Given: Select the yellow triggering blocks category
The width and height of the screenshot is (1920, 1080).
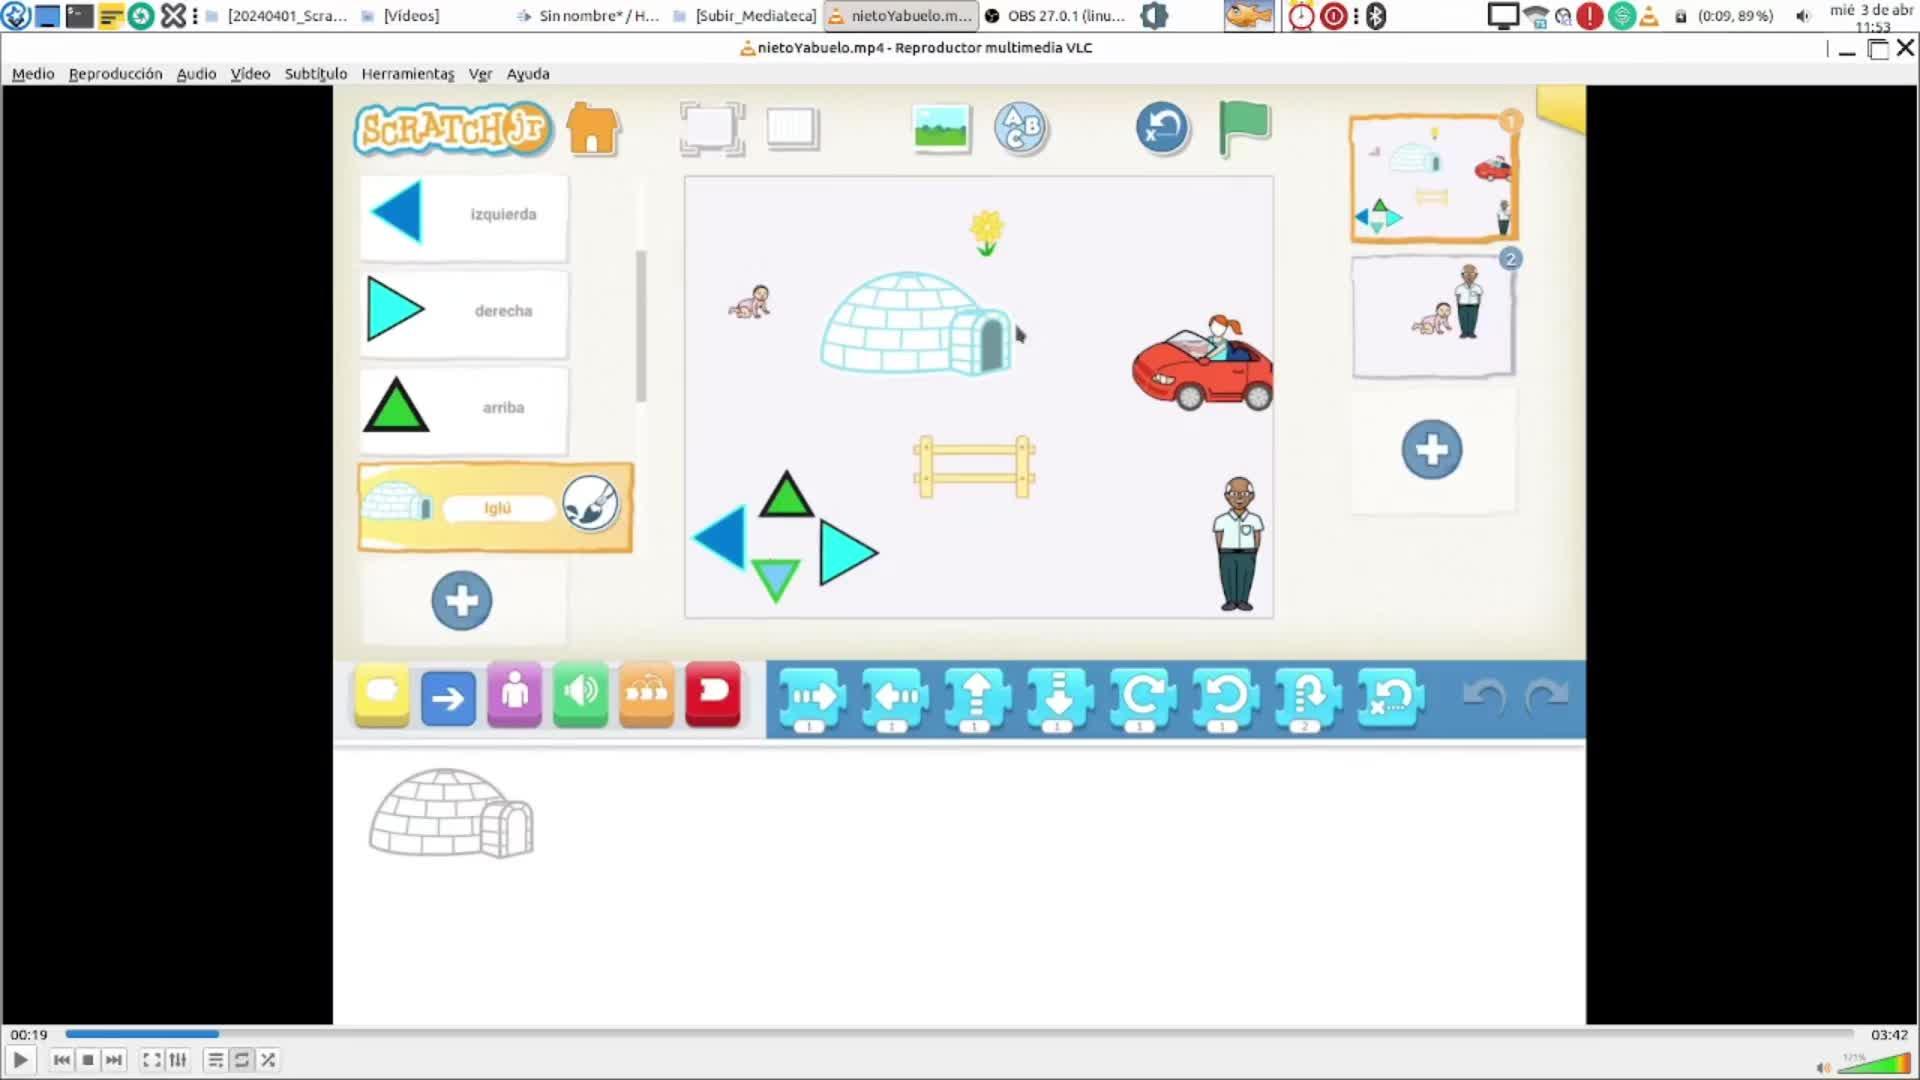Looking at the screenshot, I should point(382,694).
